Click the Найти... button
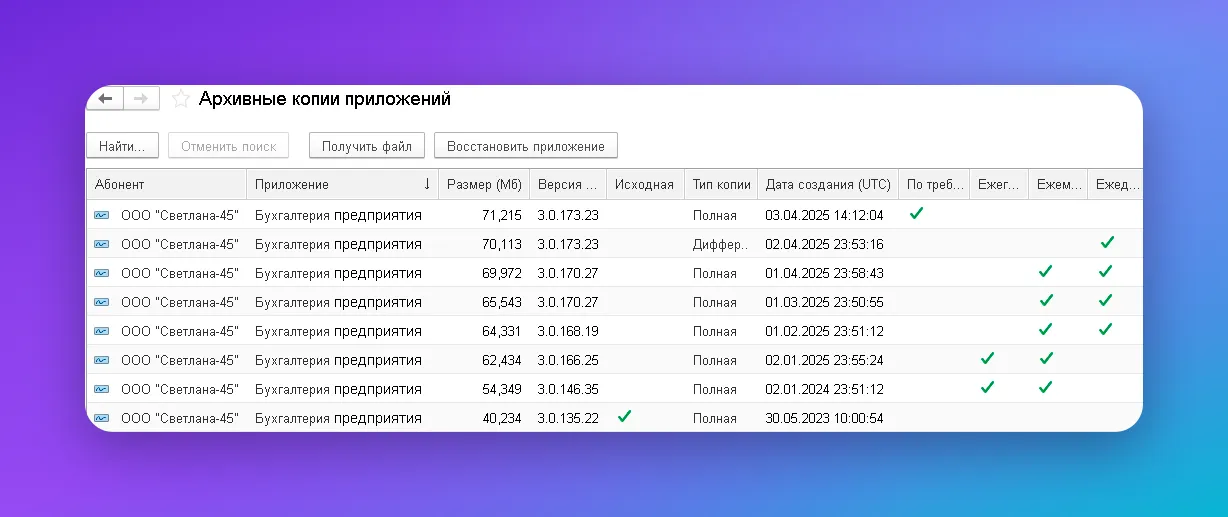 (x=123, y=145)
